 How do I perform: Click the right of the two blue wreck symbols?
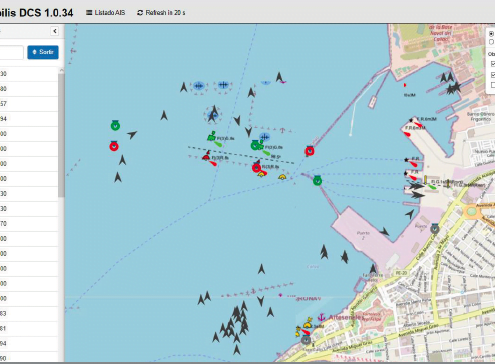223,85
